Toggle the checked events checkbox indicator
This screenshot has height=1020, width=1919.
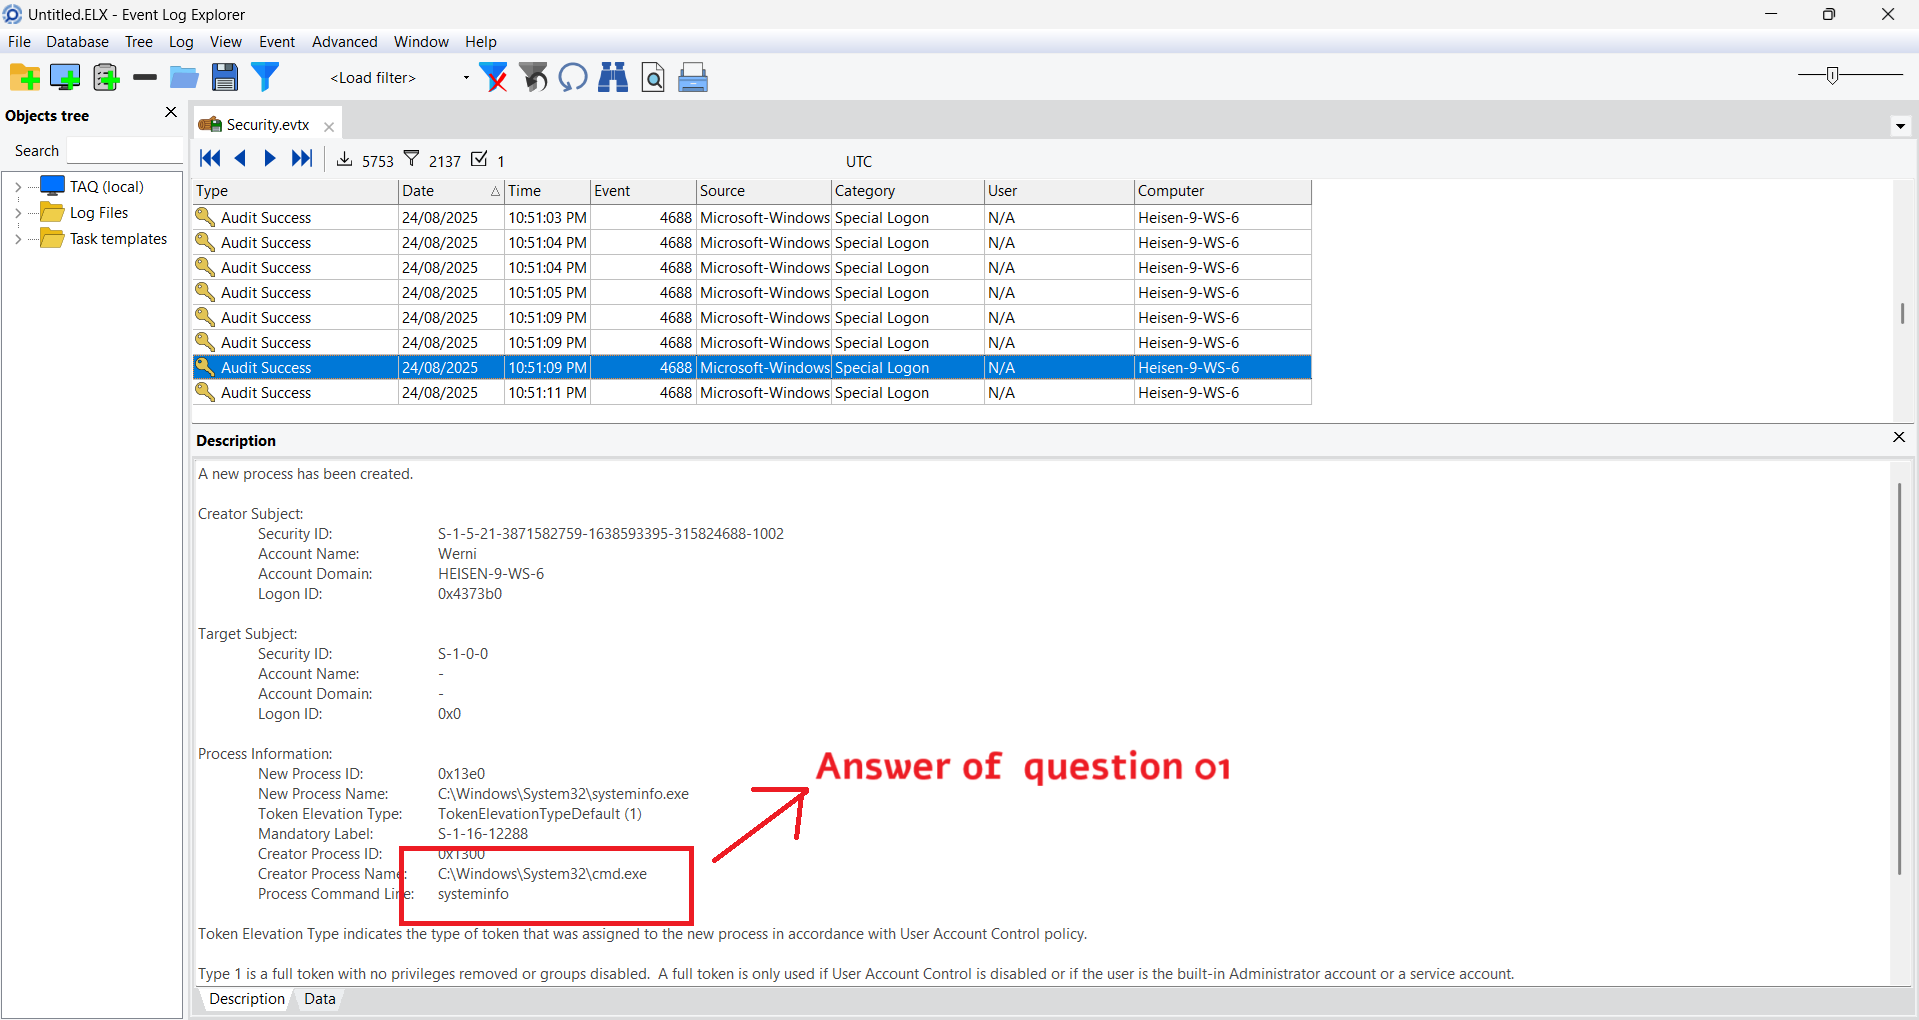[480, 159]
